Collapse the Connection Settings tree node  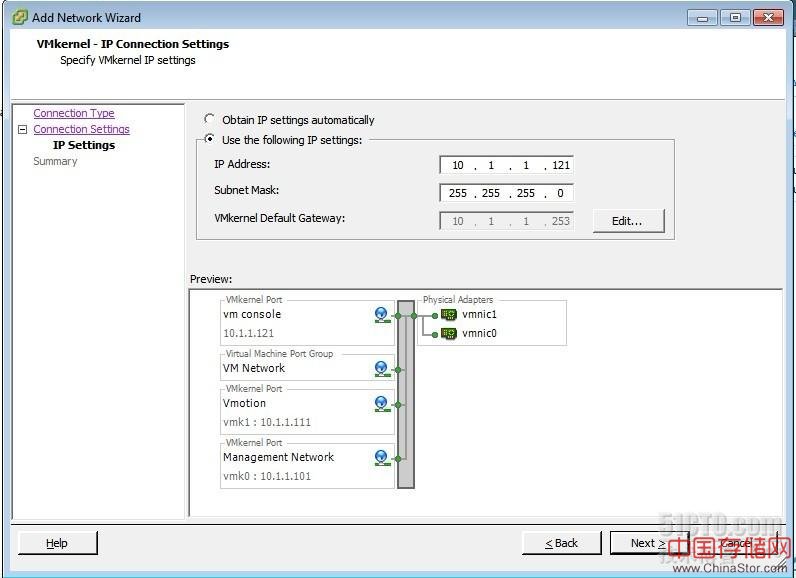(22, 129)
